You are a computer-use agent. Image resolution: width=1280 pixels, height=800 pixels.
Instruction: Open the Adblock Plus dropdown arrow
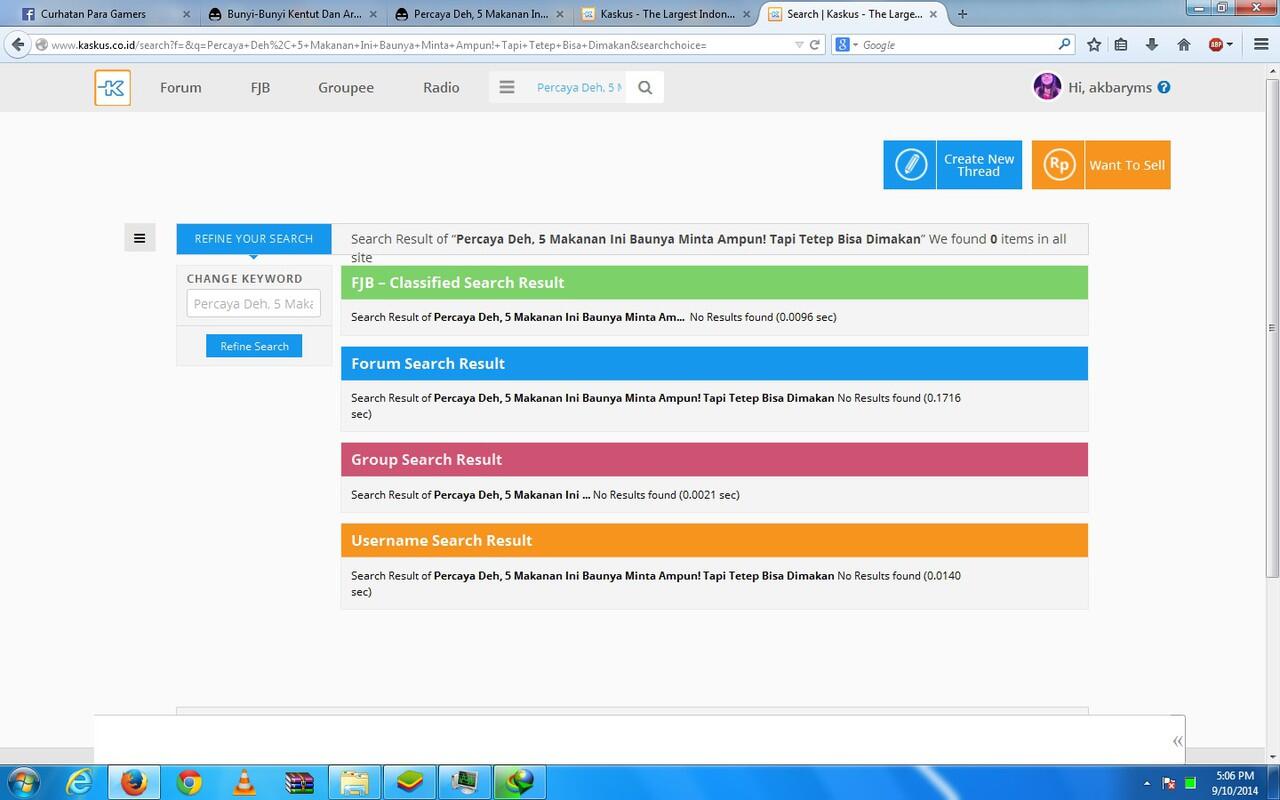tap(1229, 45)
